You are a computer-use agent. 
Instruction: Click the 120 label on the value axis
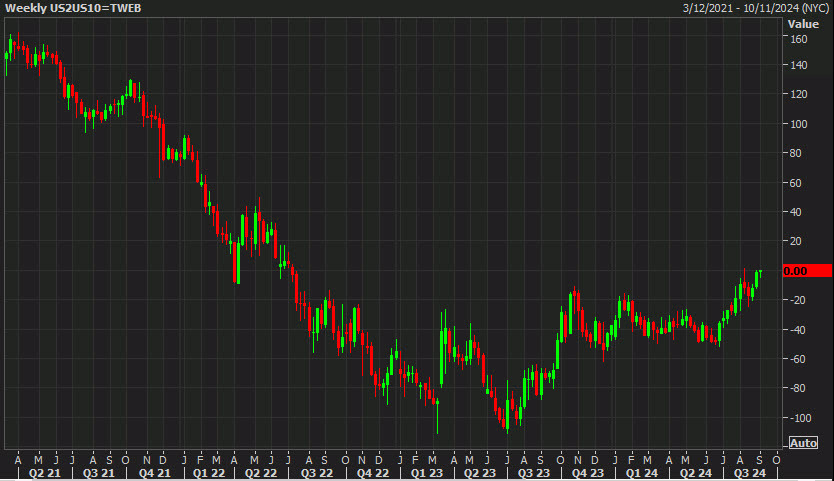(799, 94)
